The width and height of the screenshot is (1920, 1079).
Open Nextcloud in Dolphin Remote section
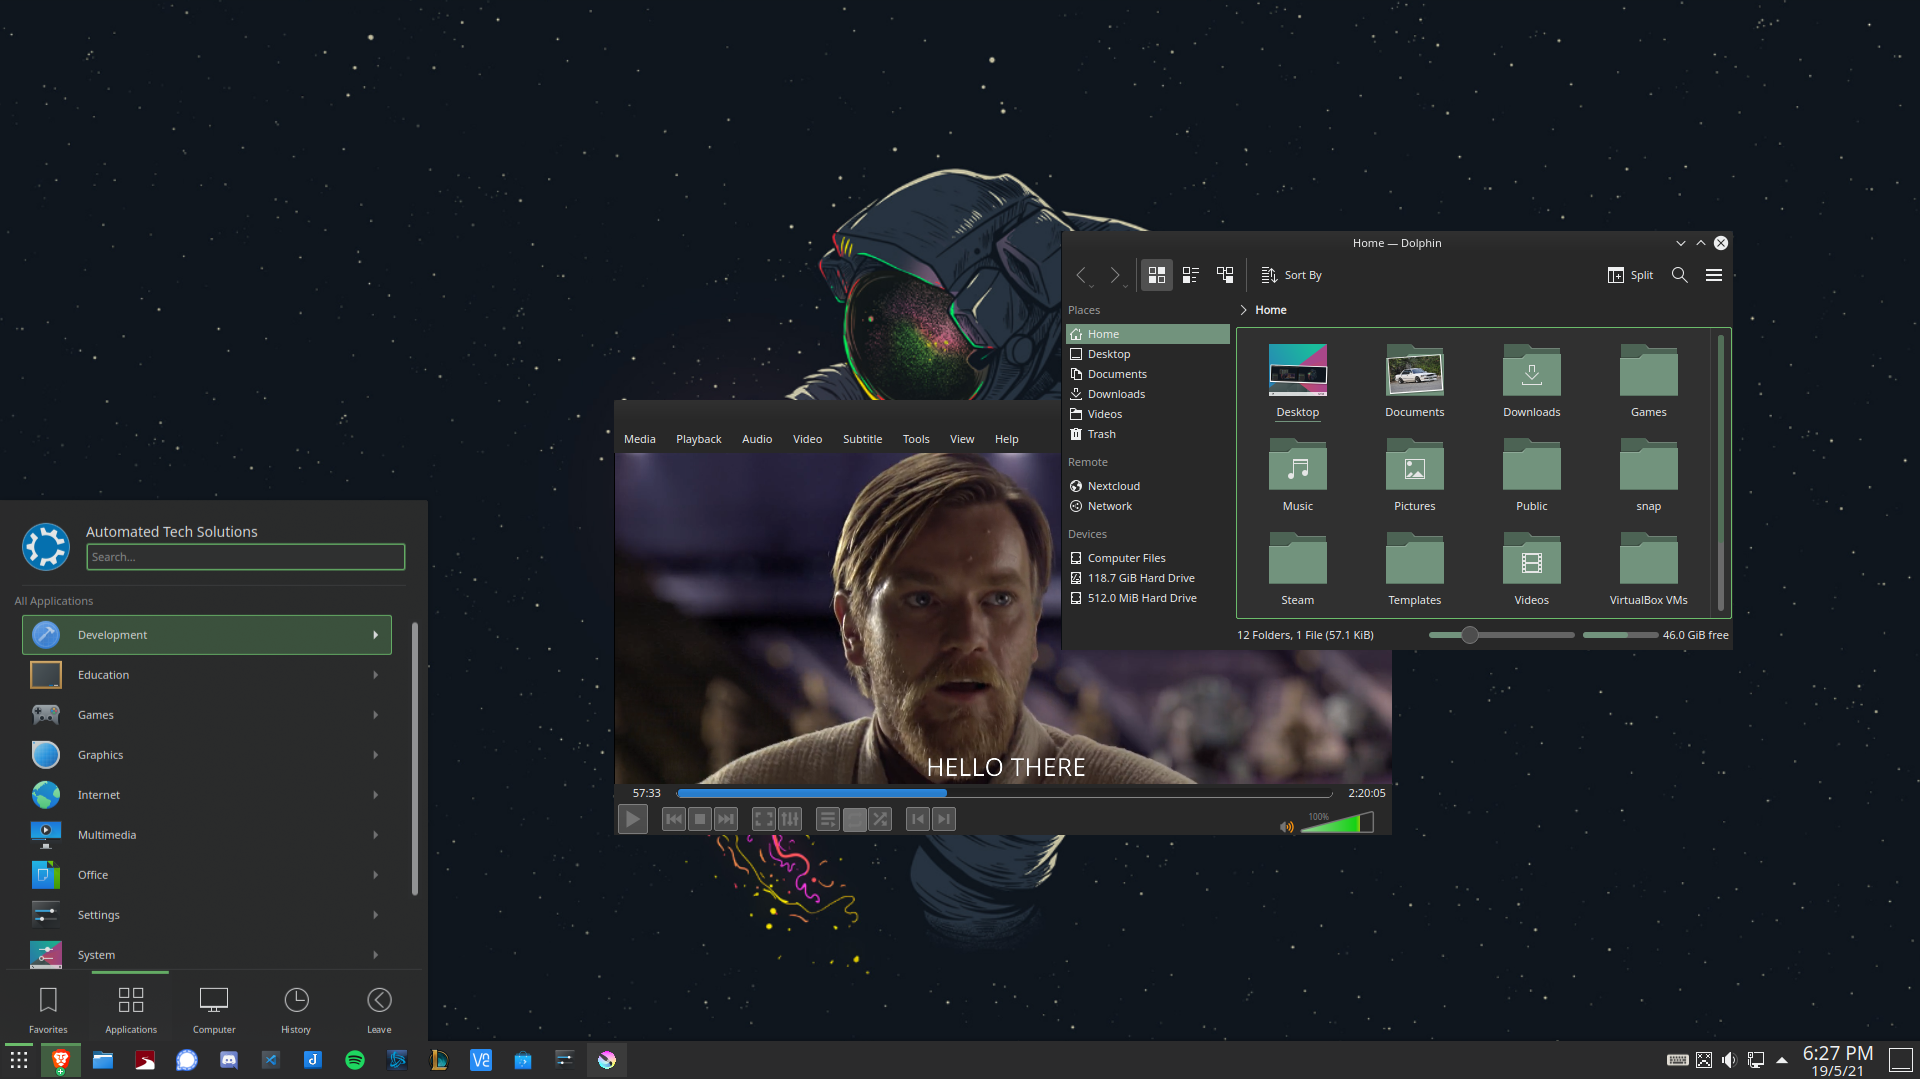click(1148, 486)
